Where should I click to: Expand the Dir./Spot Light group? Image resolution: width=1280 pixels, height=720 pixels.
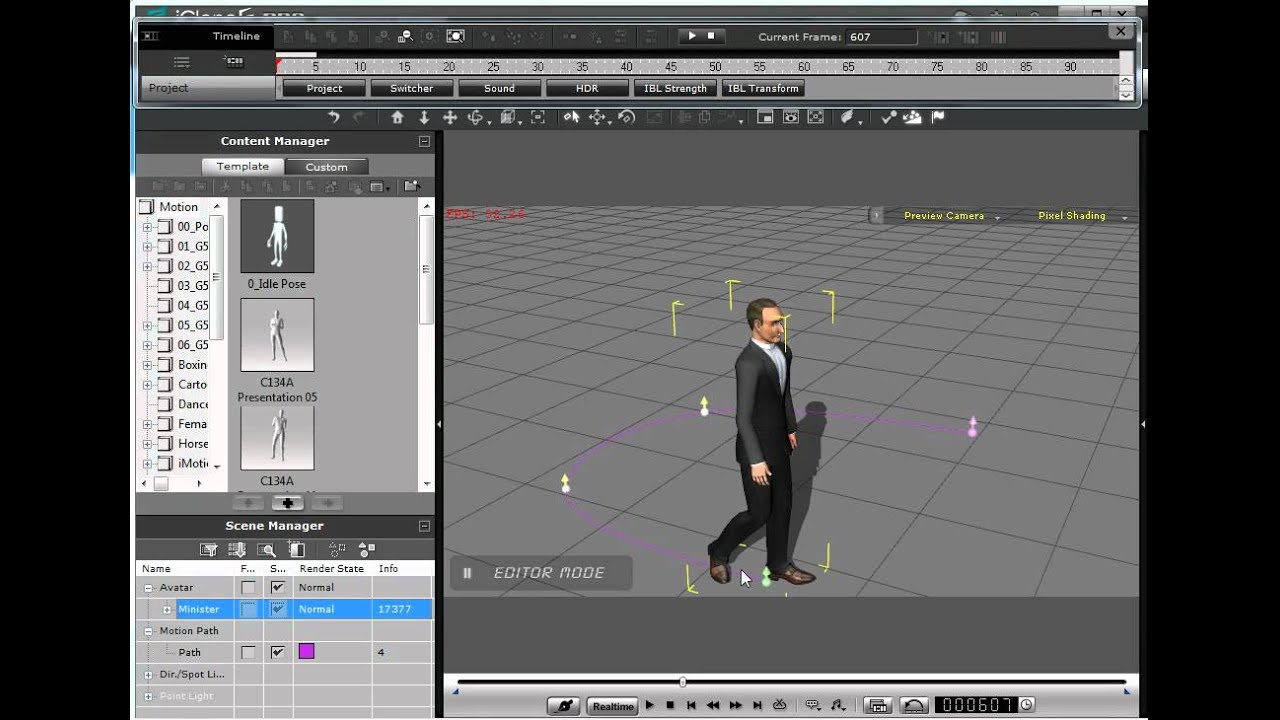click(148, 674)
